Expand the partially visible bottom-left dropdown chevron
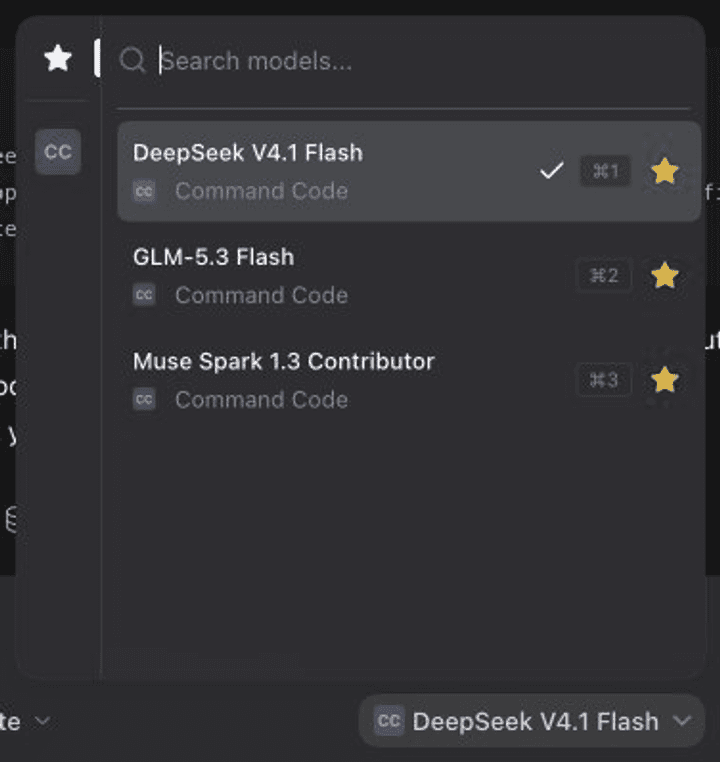Viewport: 720px width, 762px height. point(43,721)
